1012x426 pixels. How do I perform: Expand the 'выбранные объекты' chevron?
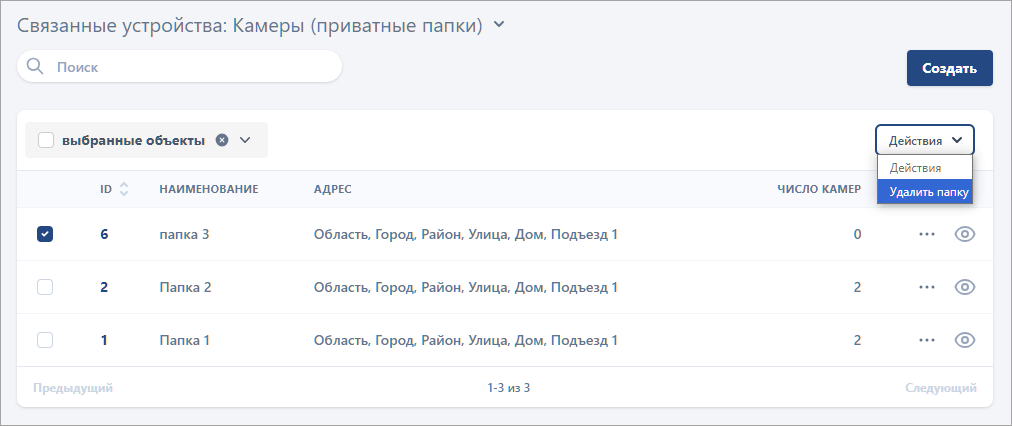coord(245,140)
